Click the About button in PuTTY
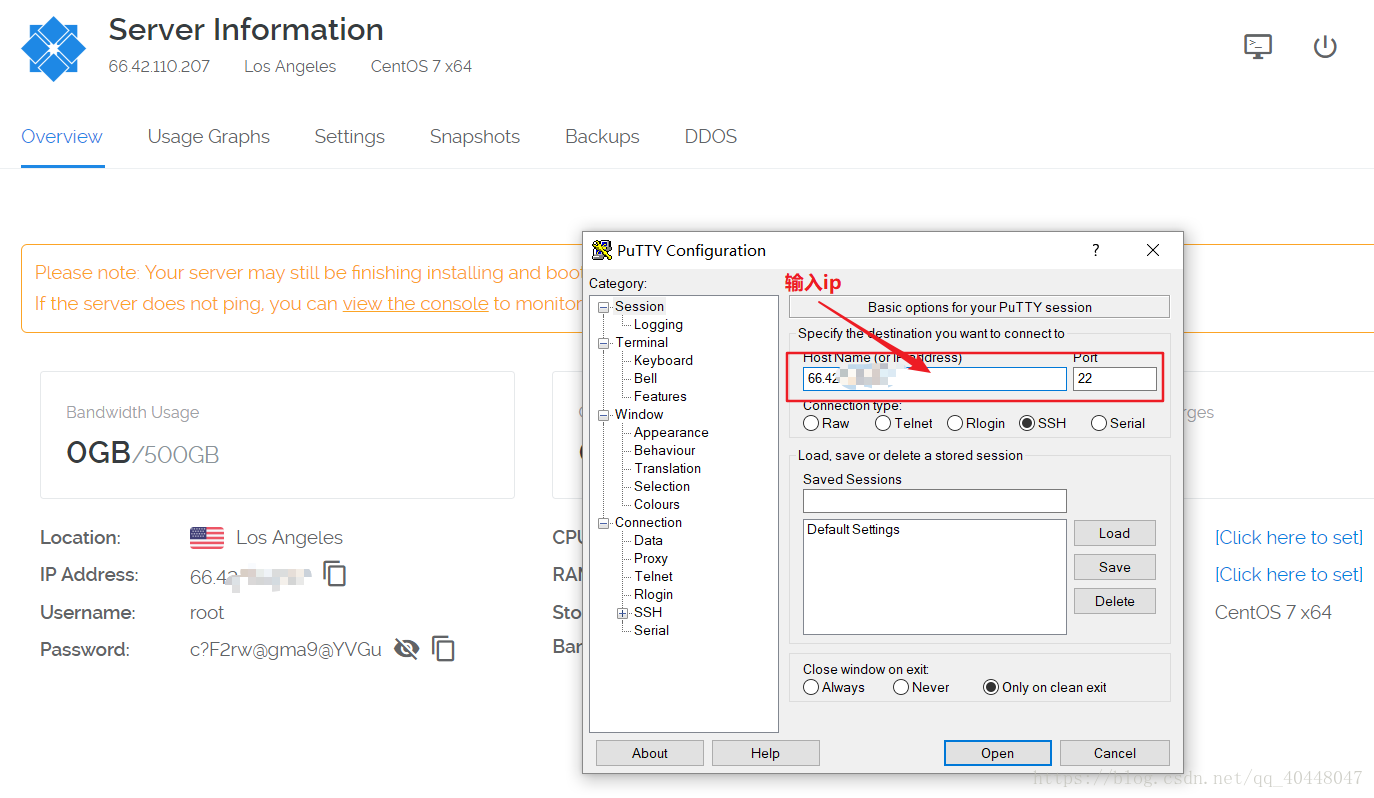Screen dimensions: 1374x798 (650, 753)
